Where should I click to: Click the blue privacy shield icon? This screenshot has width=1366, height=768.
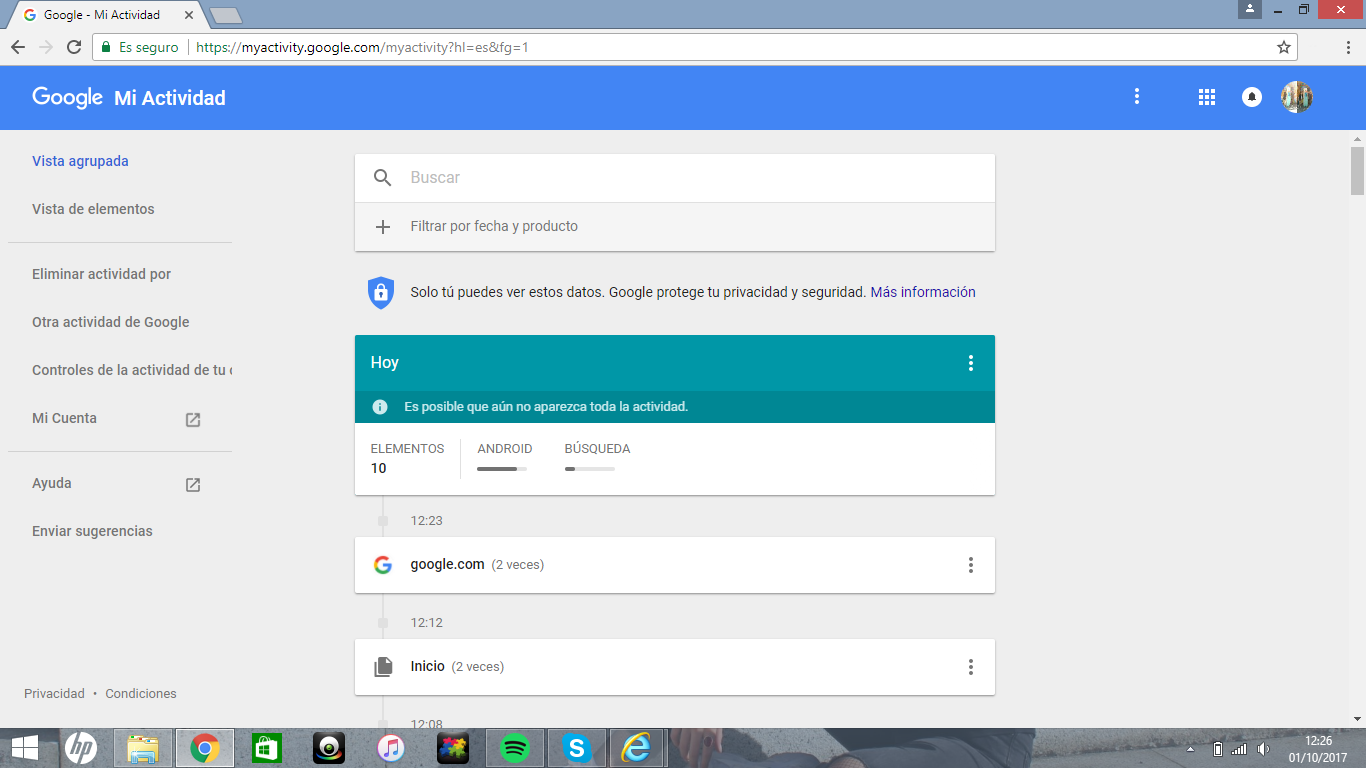(381, 292)
